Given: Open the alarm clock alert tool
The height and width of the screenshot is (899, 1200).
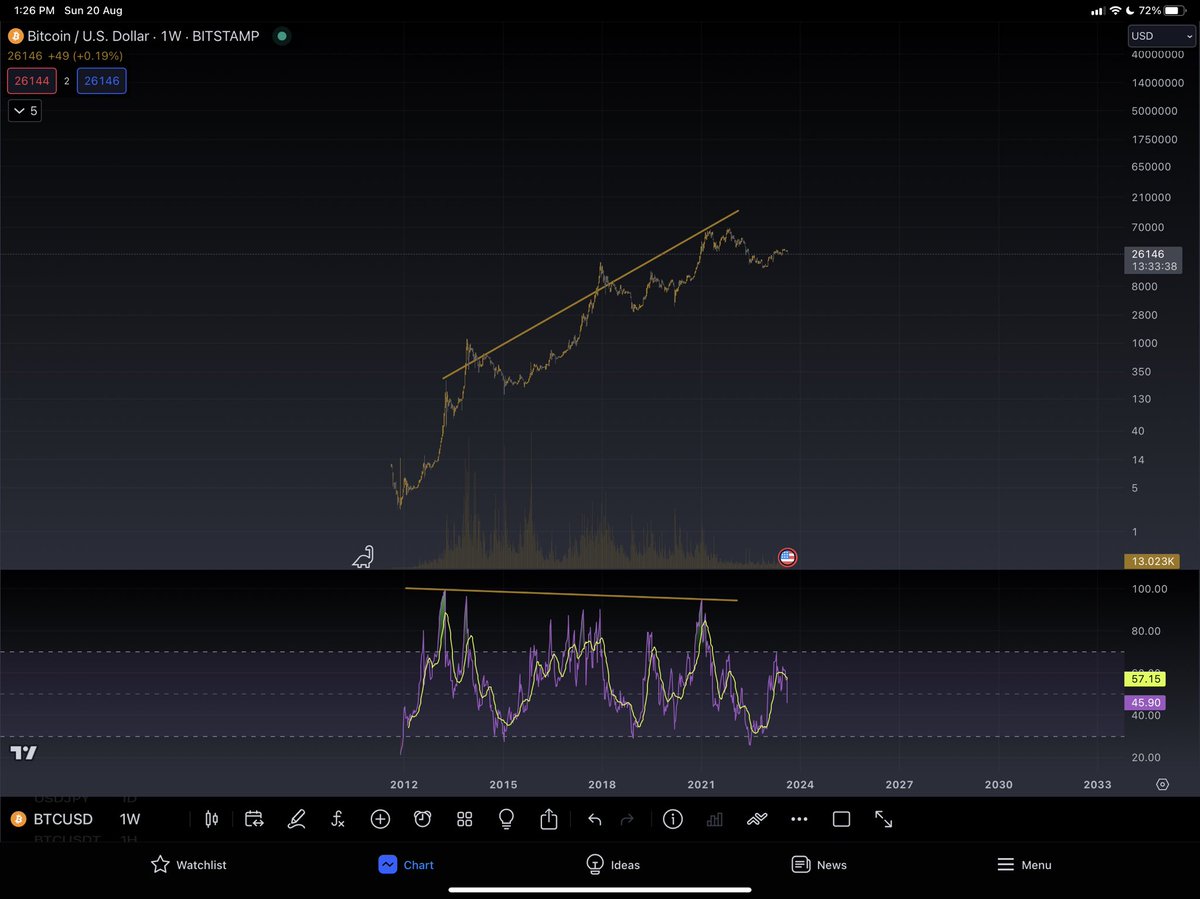Looking at the screenshot, I should click(422, 819).
